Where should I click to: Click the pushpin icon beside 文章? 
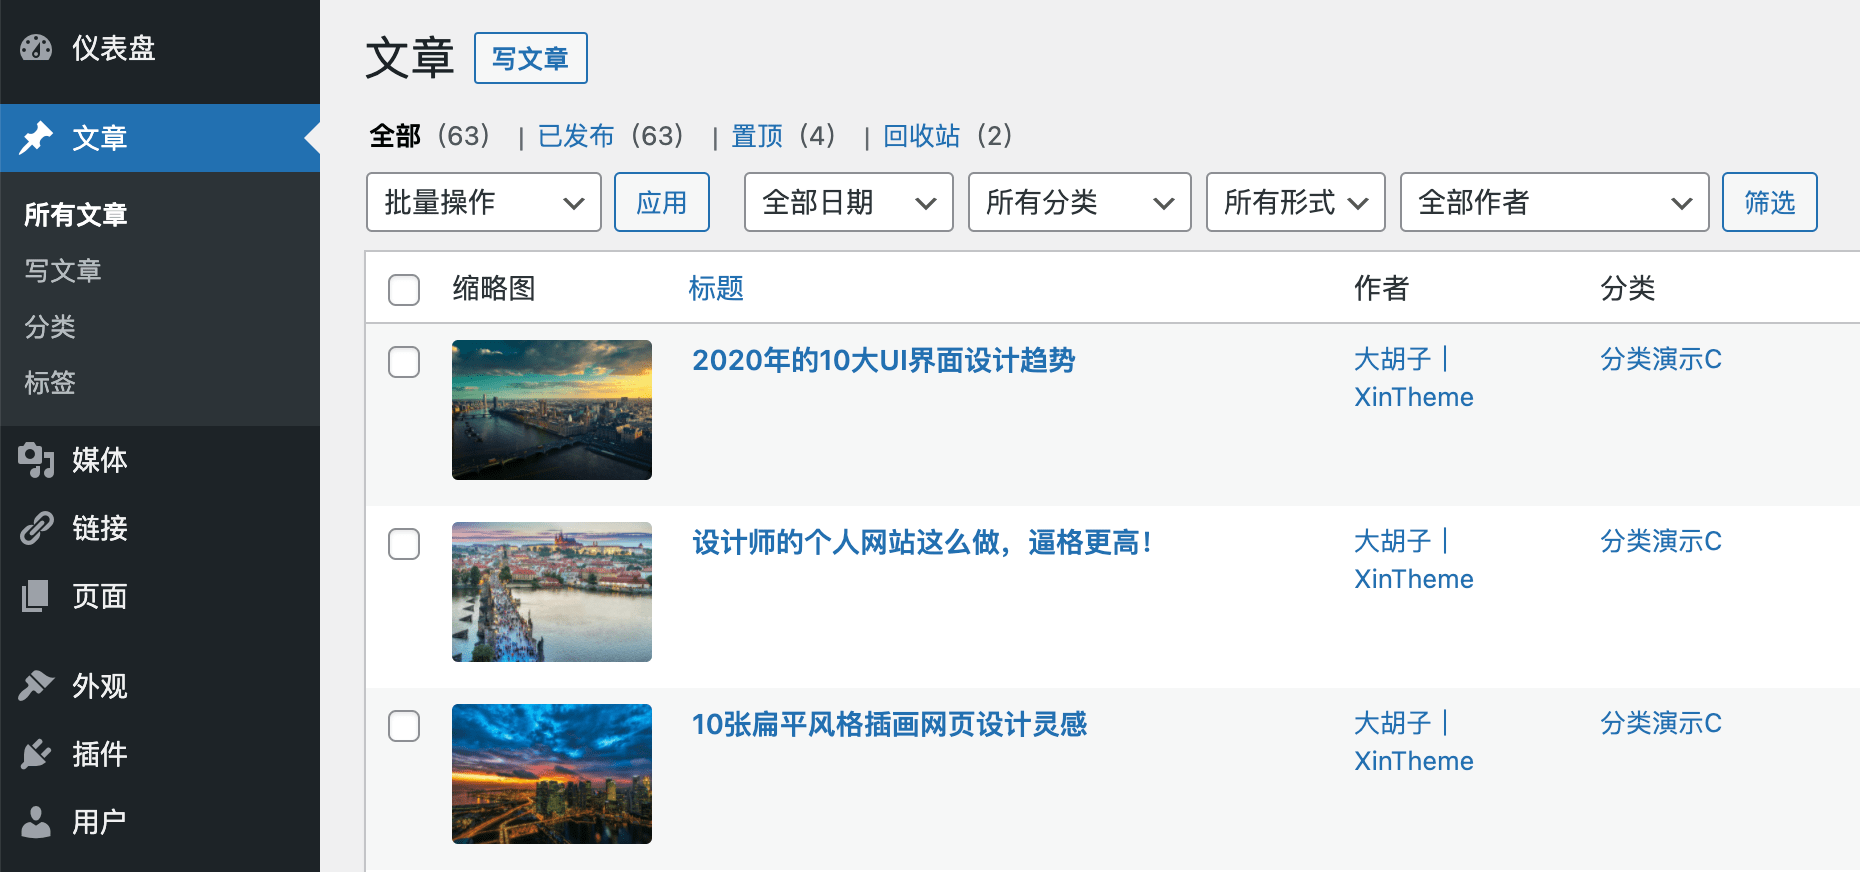coord(36,138)
